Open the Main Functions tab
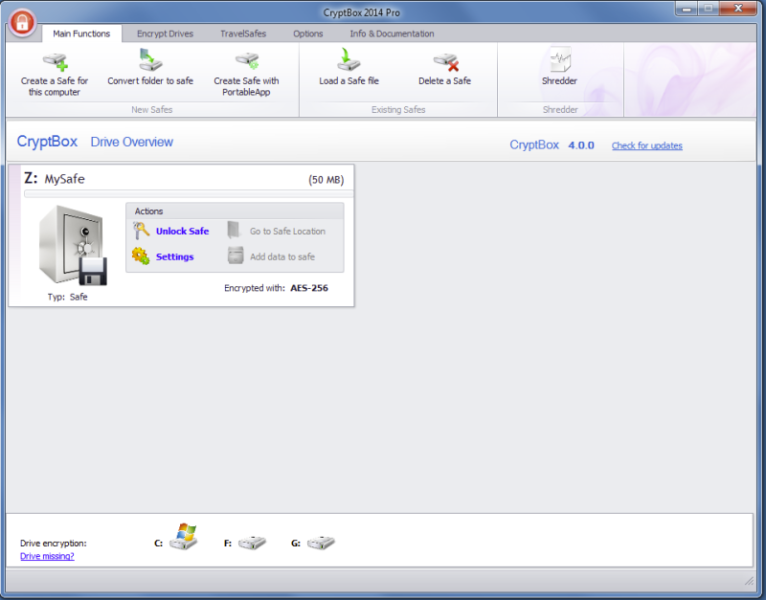The height and width of the screenshot is (600, 766). [82, 34]
